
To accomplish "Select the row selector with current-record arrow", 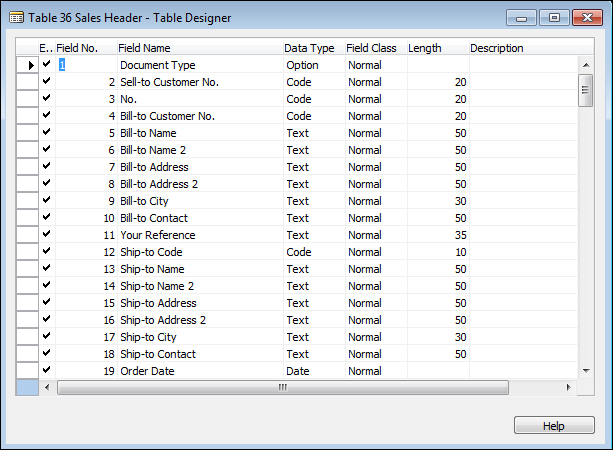I will click(x=27, y=65).
